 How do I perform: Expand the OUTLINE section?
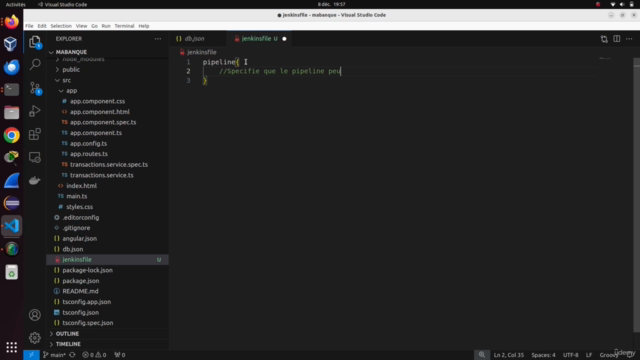[x=67, y=333]
